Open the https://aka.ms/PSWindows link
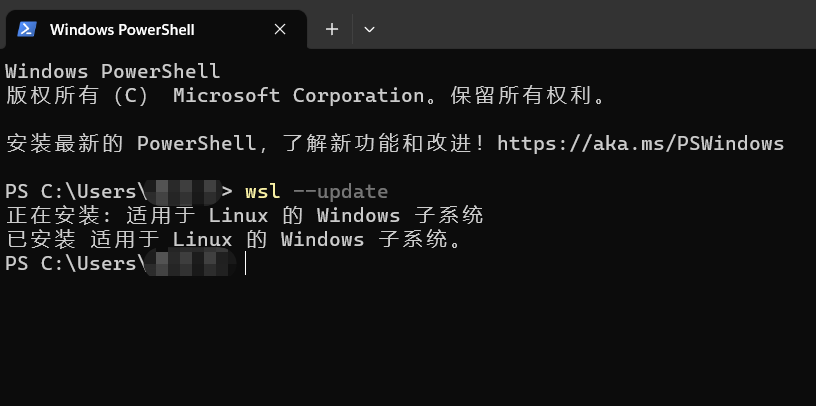 click(641, 143)
